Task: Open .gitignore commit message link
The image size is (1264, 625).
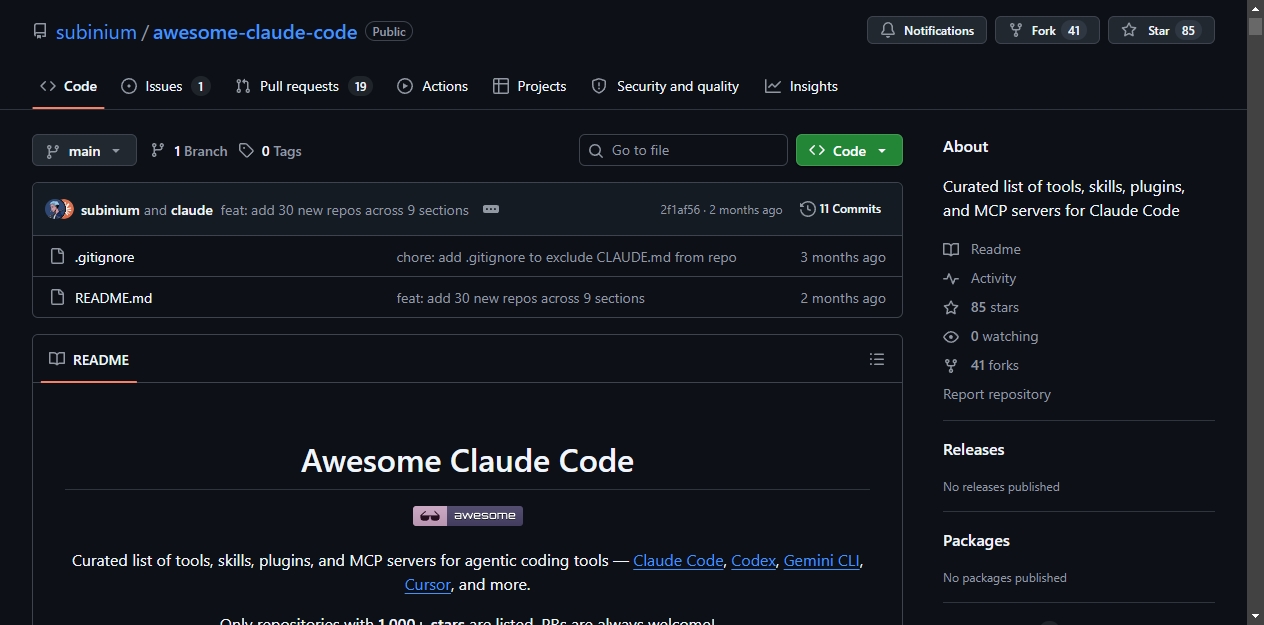Action: tap(566, 257)
